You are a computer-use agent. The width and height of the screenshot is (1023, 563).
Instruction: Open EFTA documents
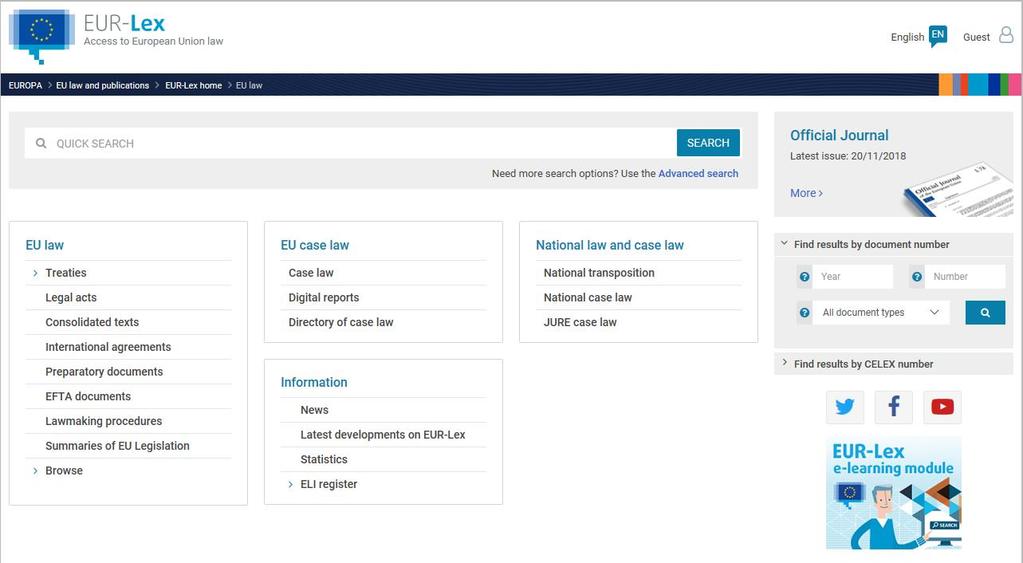[88, 397]
